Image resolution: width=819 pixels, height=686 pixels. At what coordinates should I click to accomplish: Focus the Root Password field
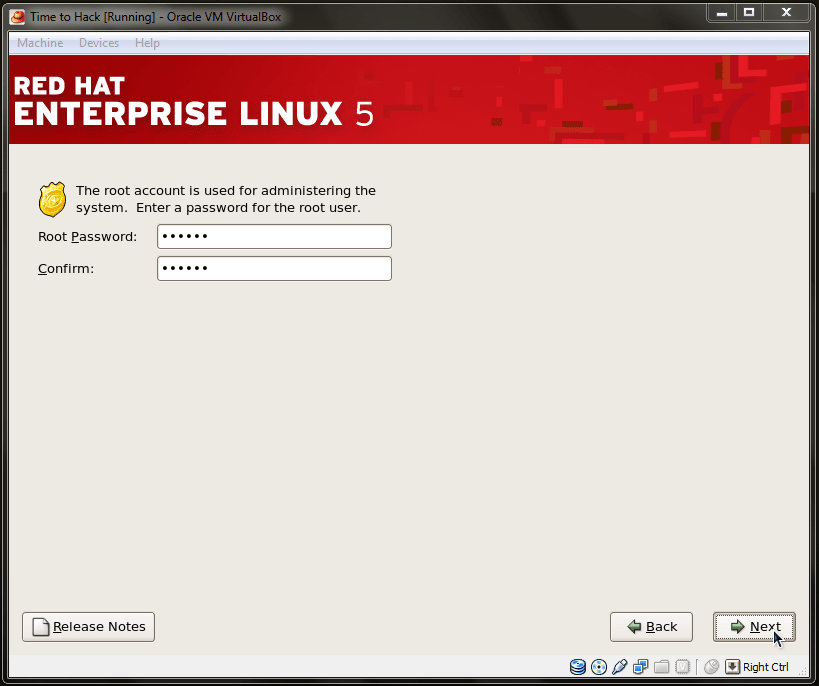click(274, 237)
